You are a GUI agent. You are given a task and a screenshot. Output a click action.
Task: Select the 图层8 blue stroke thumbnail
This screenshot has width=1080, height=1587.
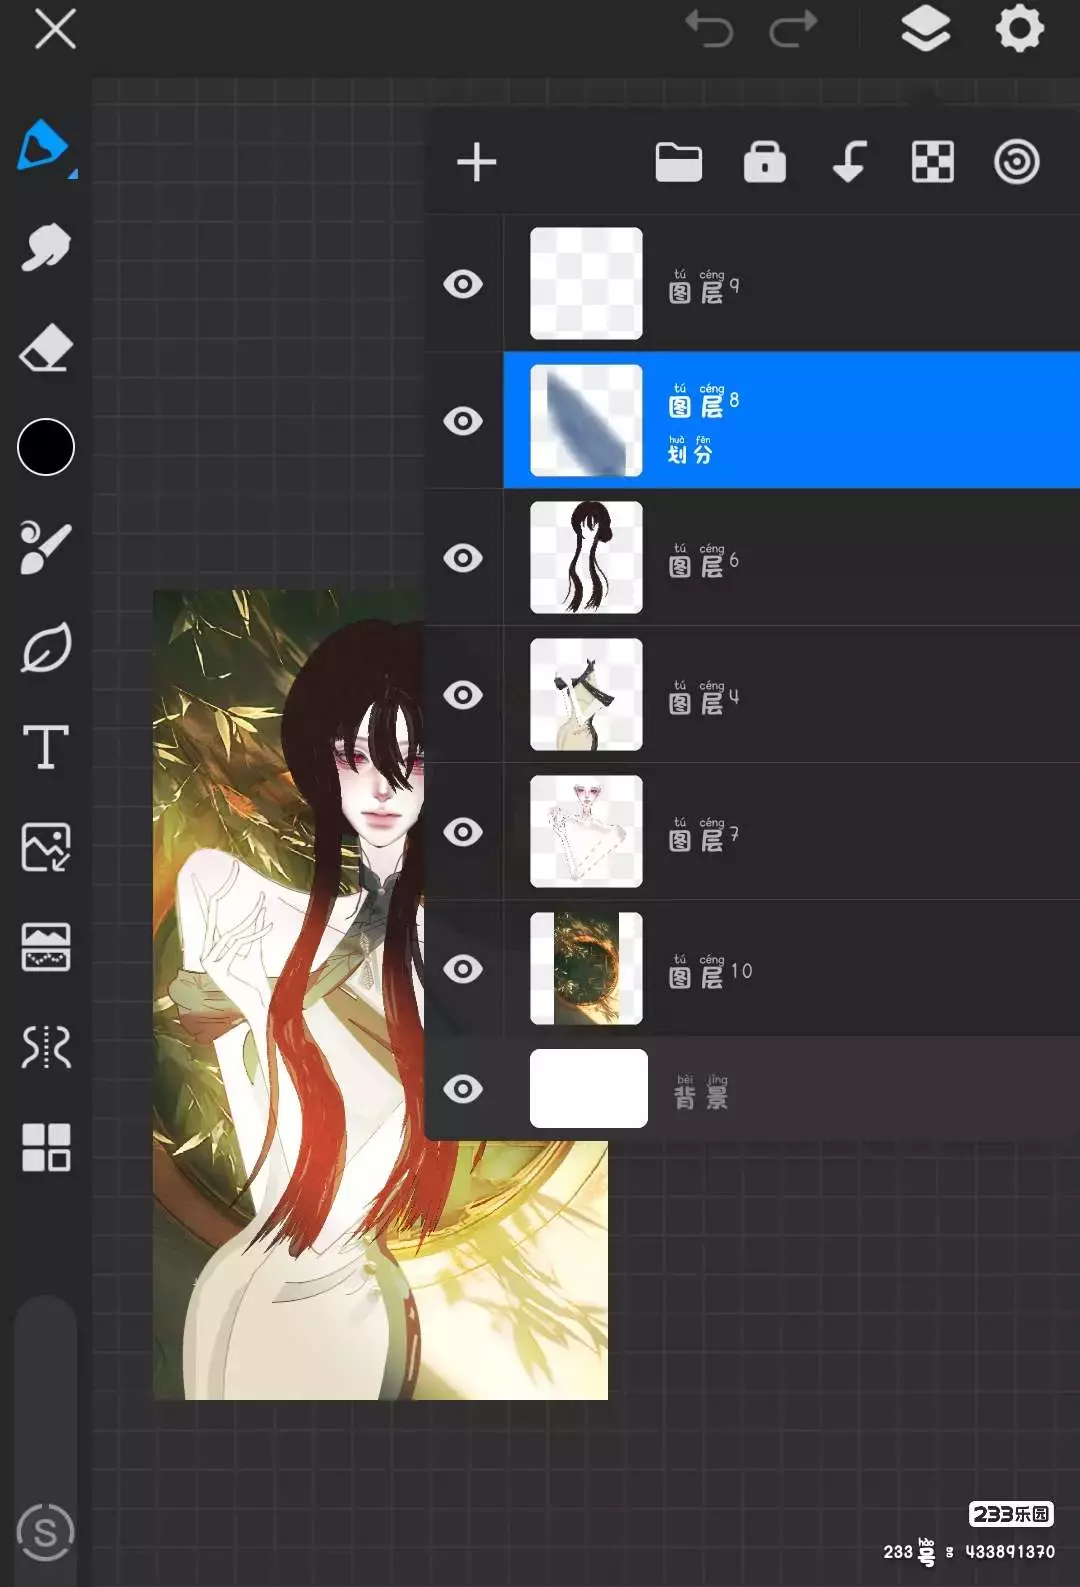coord(586,420)
